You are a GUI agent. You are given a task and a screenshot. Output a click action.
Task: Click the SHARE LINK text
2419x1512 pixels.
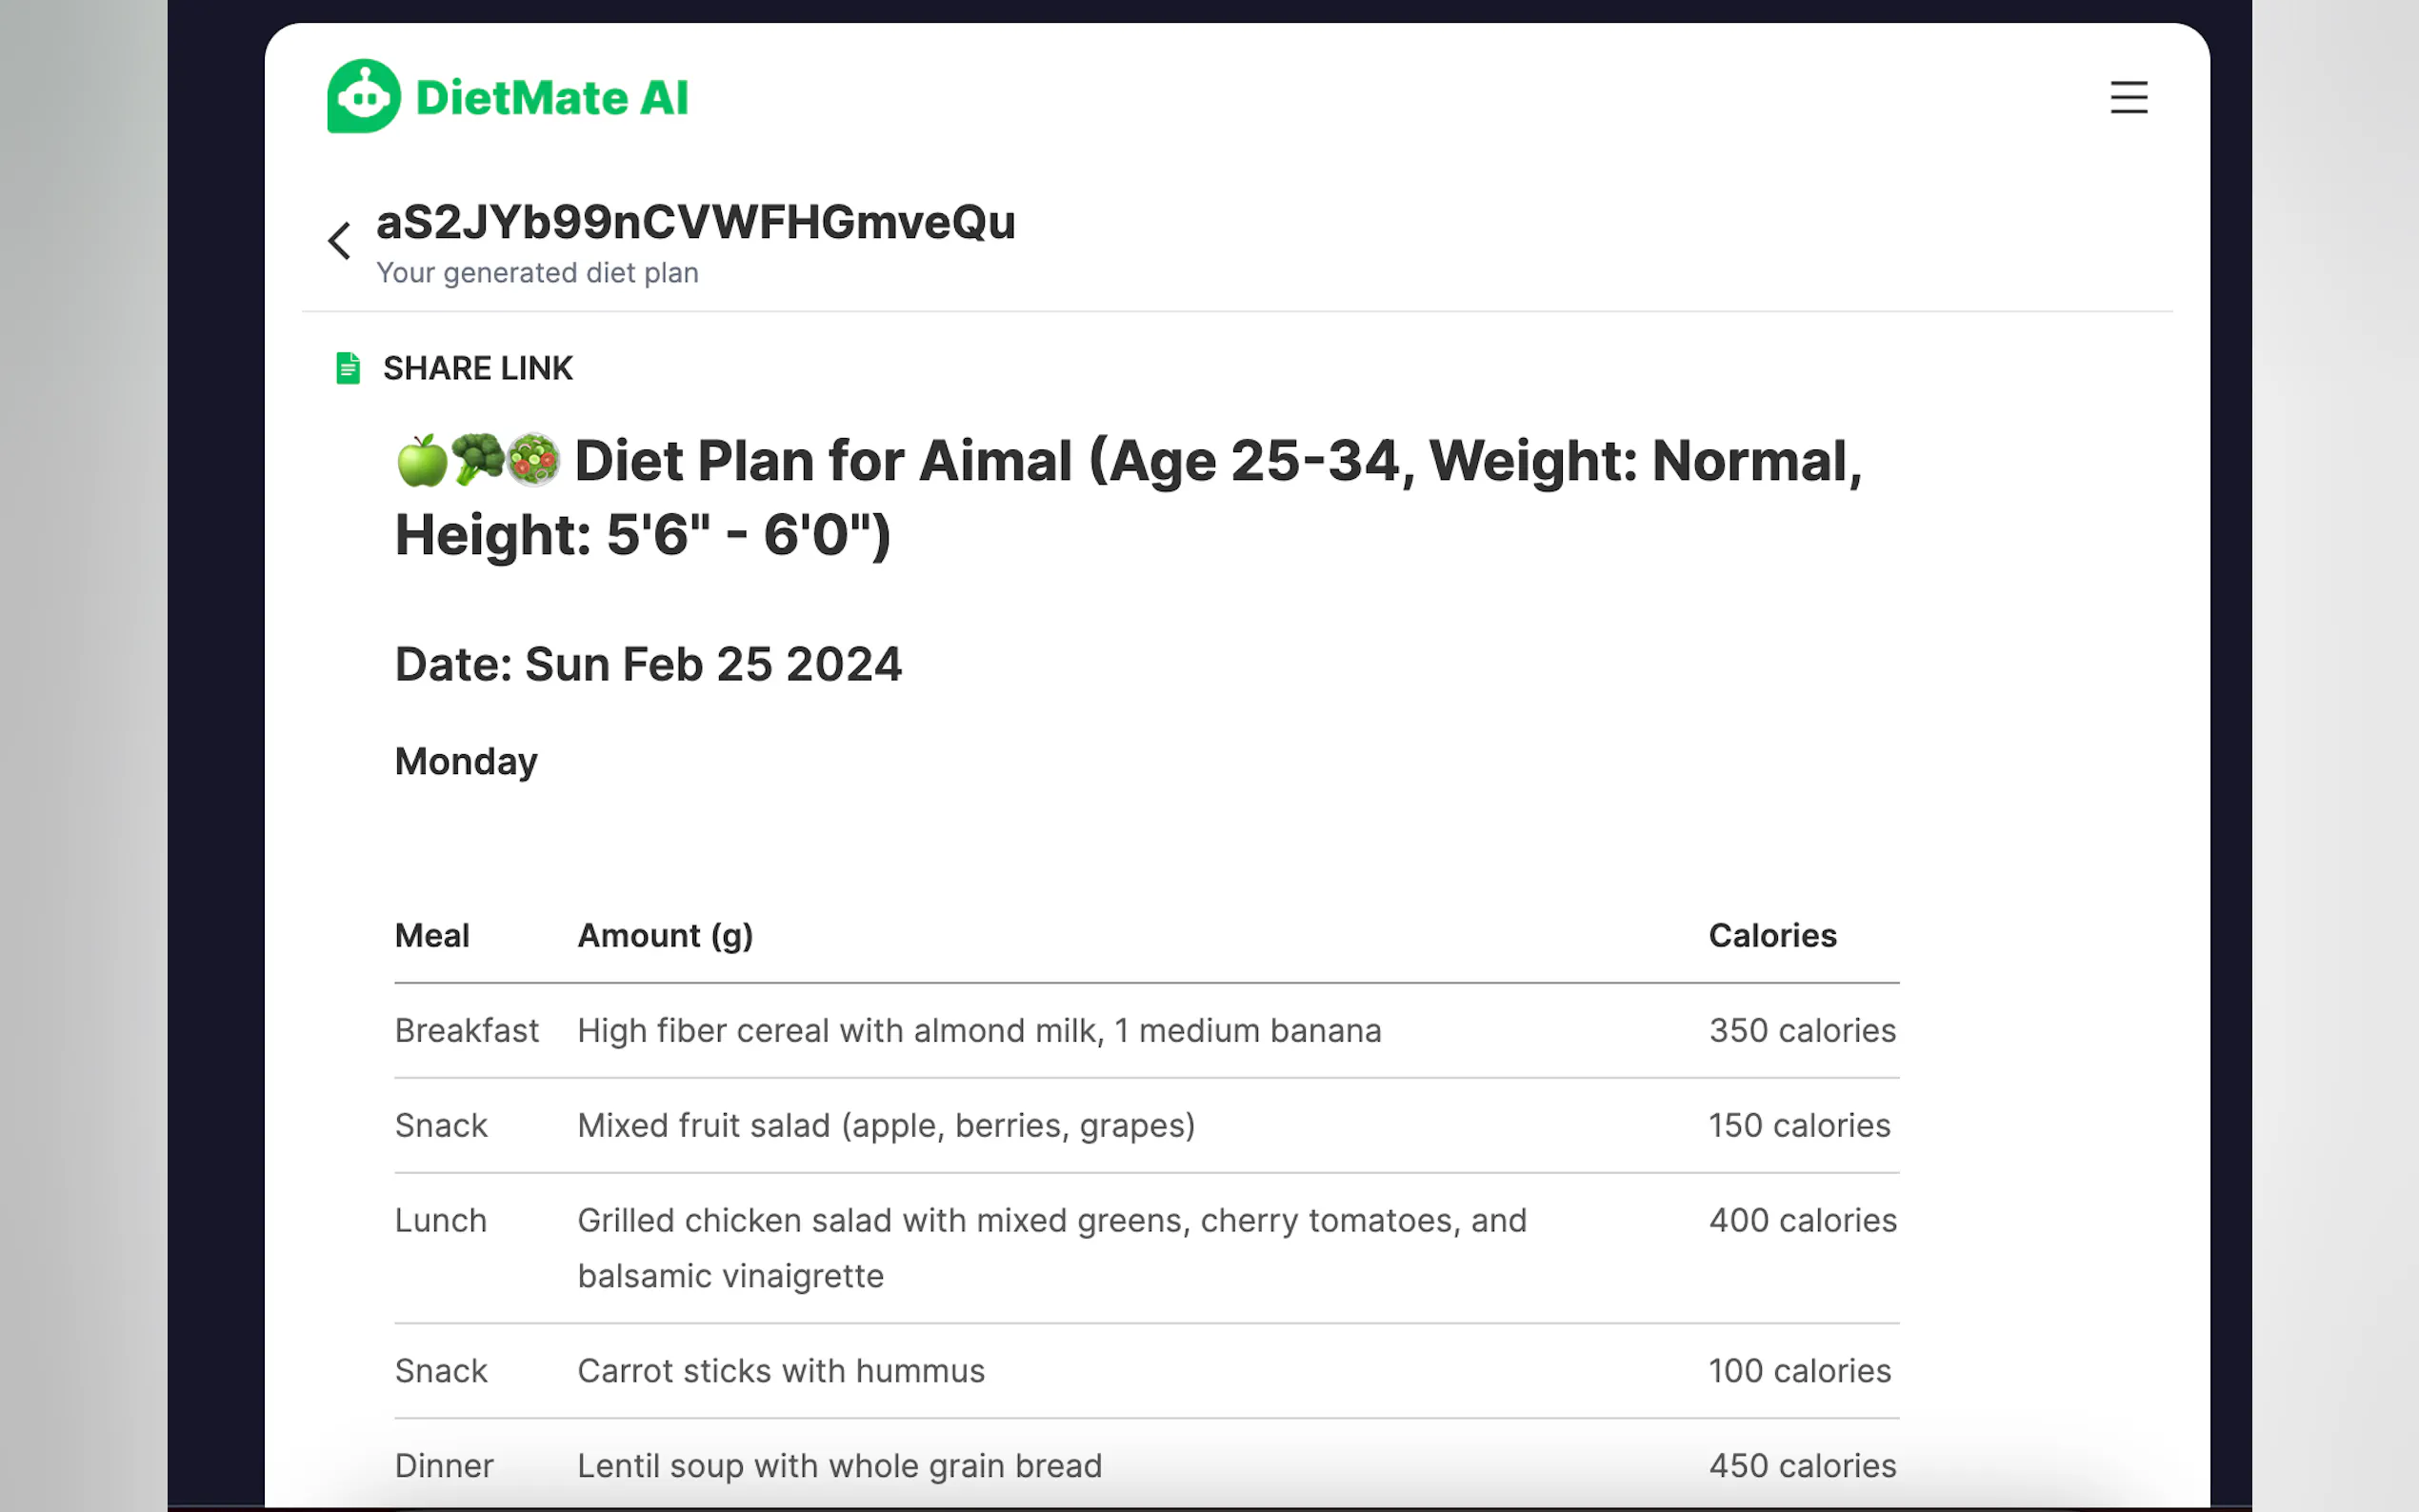pyautogui.click(x=477, y=368)
